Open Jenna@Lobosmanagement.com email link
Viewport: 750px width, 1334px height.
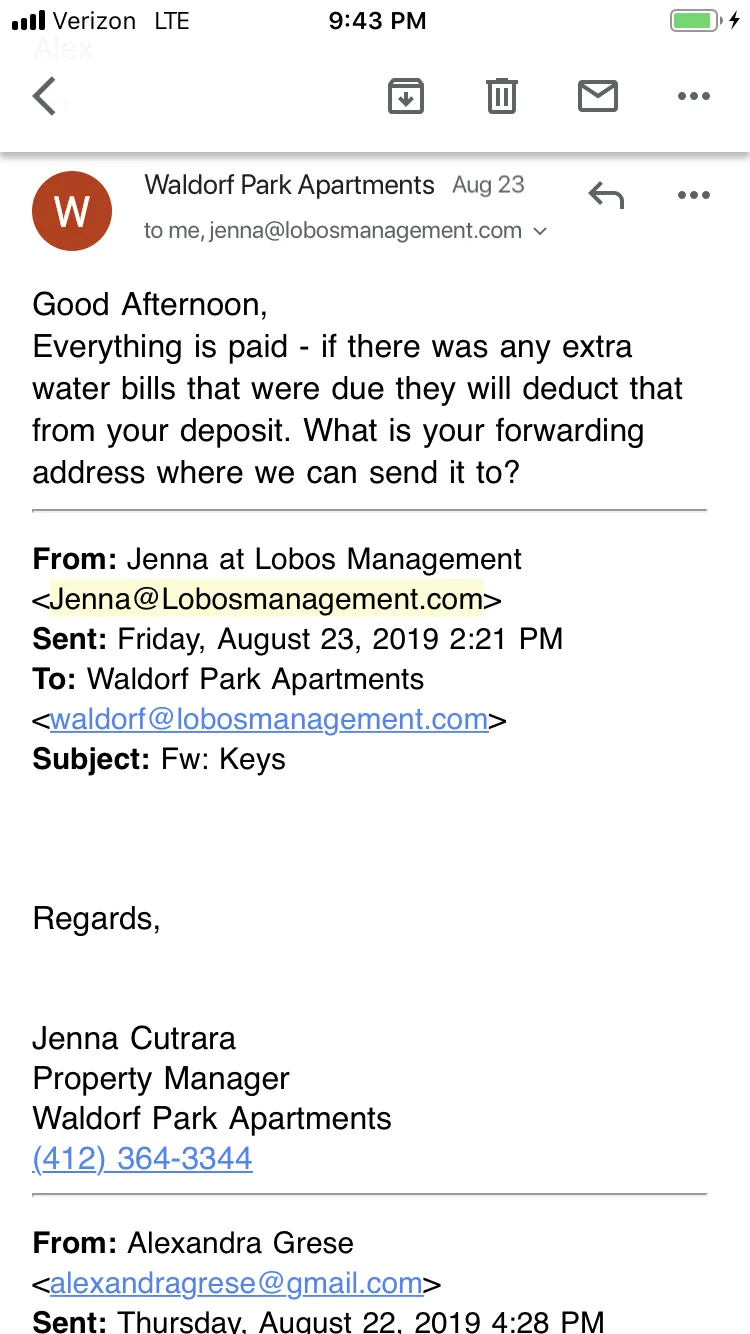(x=266, y=599)
